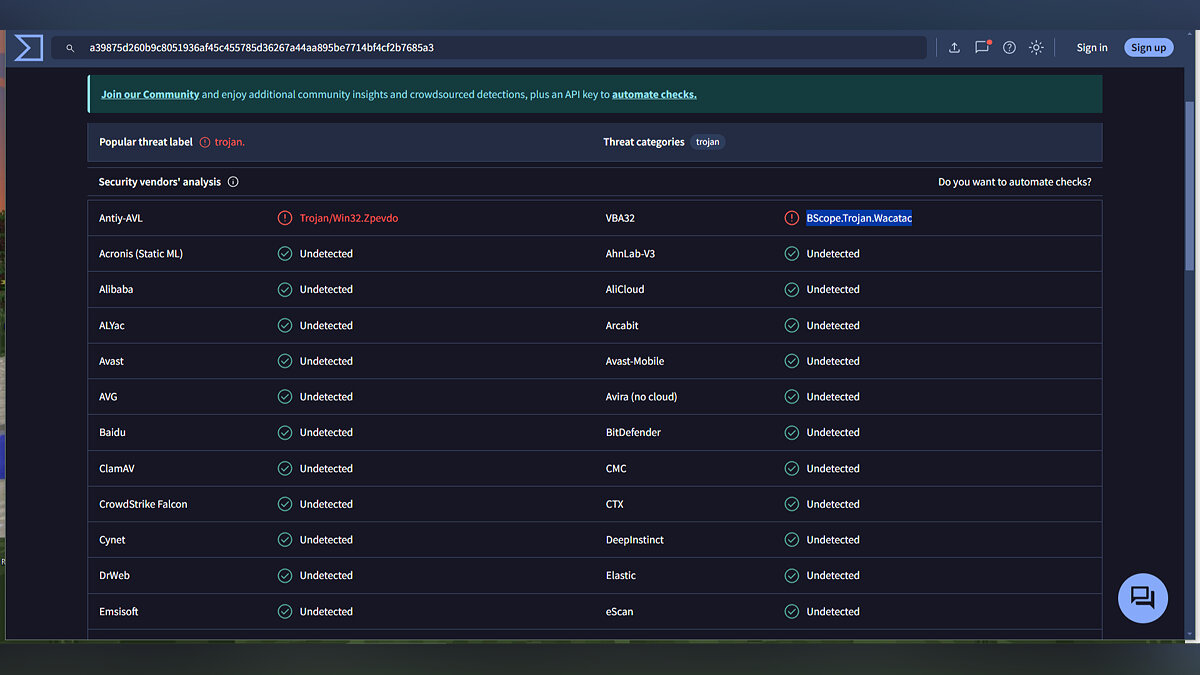The image size is (1200, 675).
Task: Open the help question mark icon
Action: point(1009,48)
